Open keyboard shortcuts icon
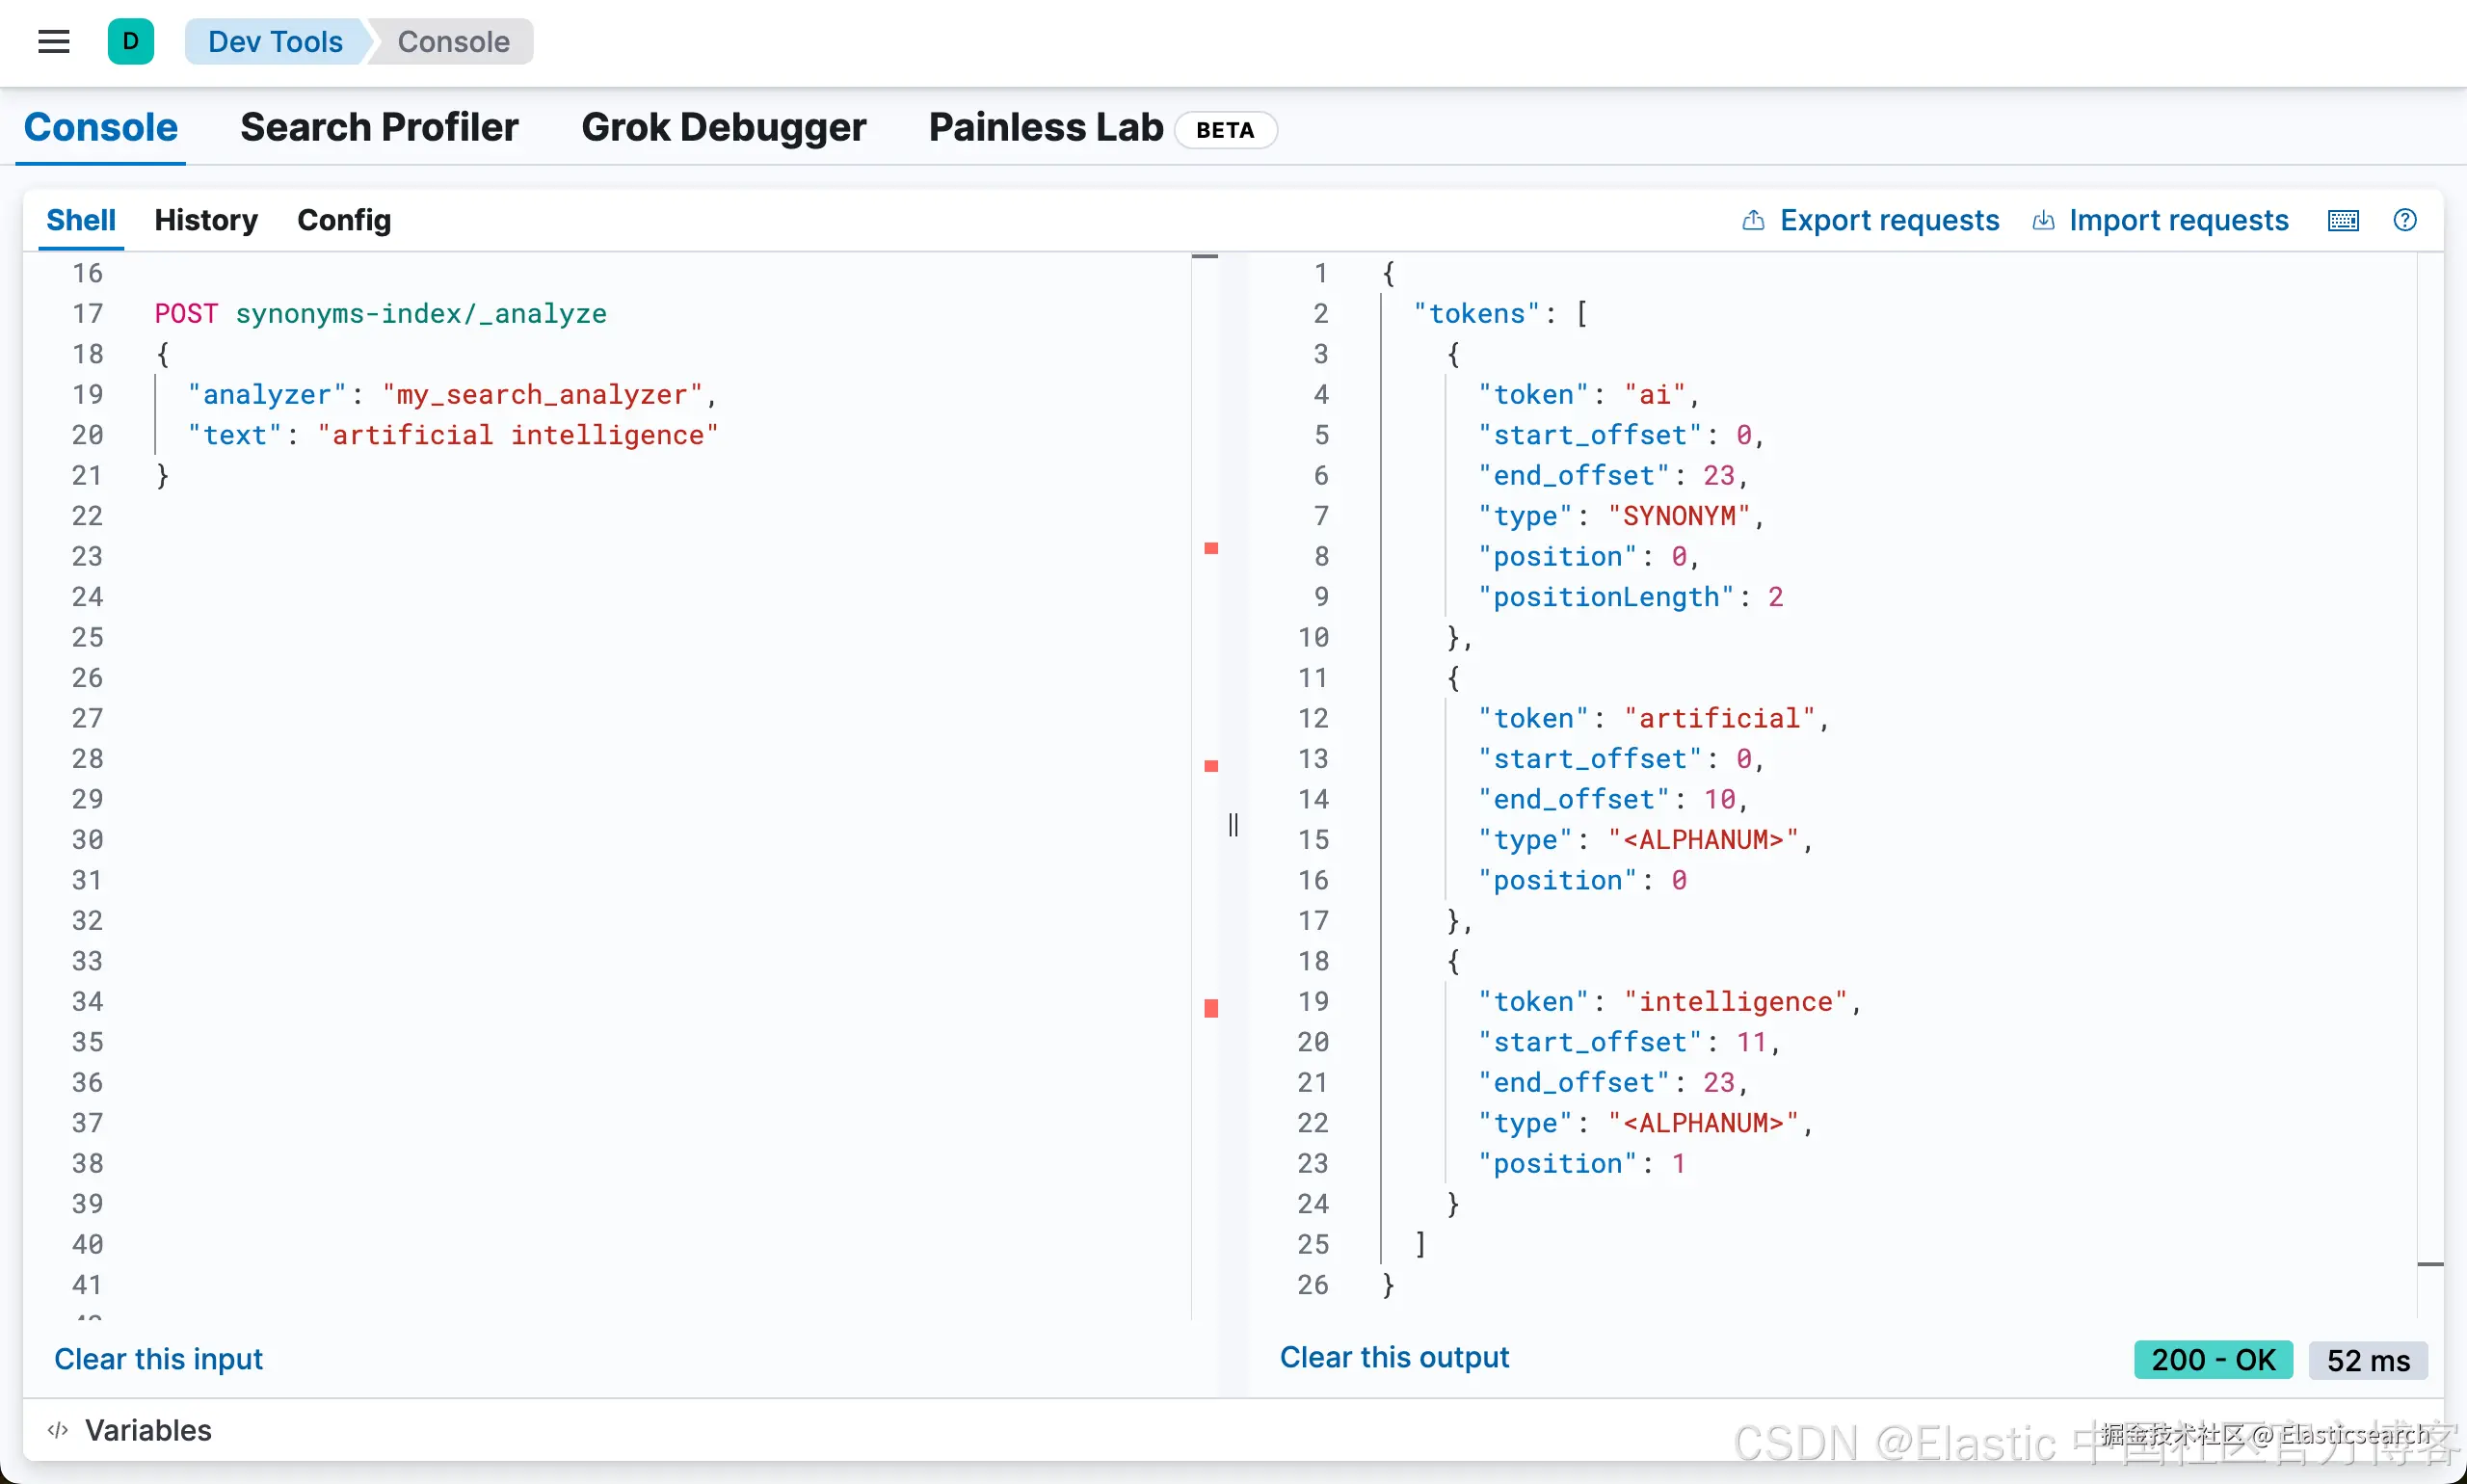This screenshot has width=2467, height=1484. pos(2343,220)
